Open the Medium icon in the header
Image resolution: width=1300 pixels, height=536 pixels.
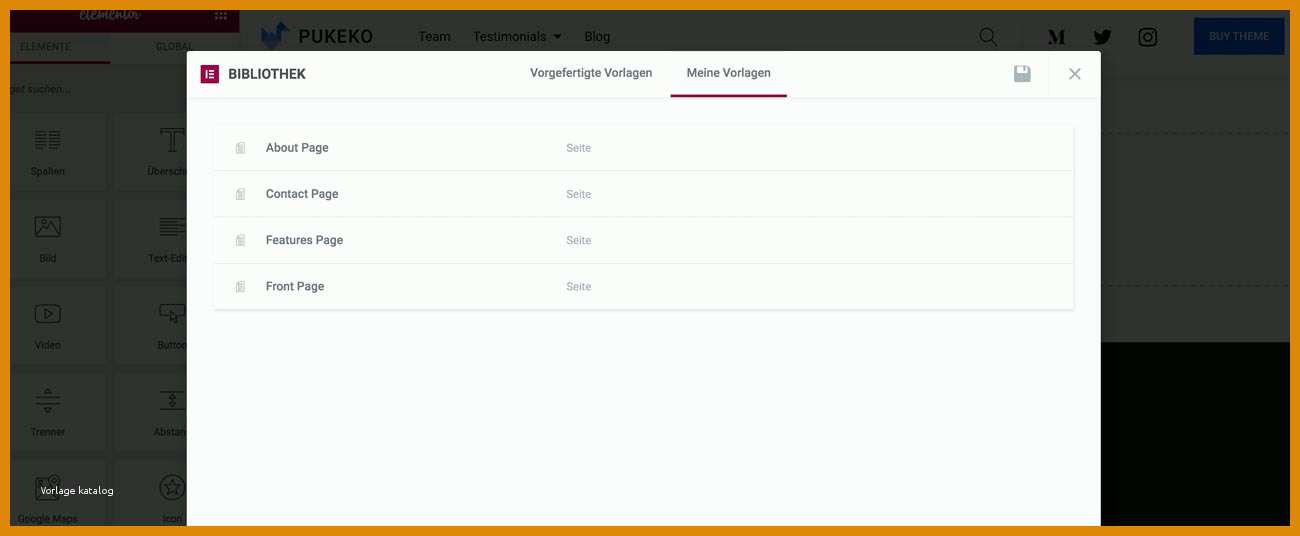(x=1056, y=37)
